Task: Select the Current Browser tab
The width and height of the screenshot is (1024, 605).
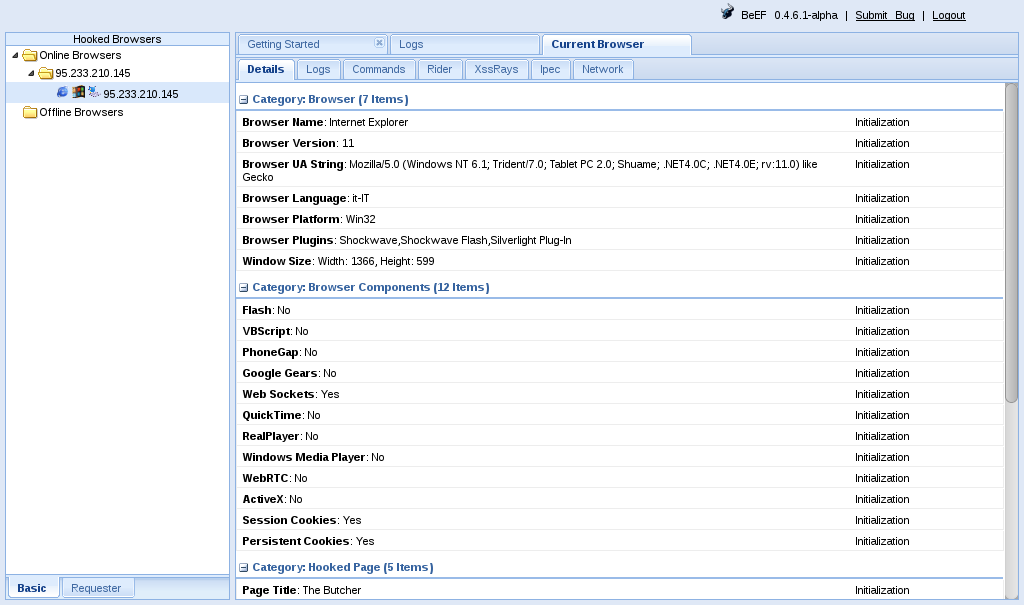Action: 616,44
